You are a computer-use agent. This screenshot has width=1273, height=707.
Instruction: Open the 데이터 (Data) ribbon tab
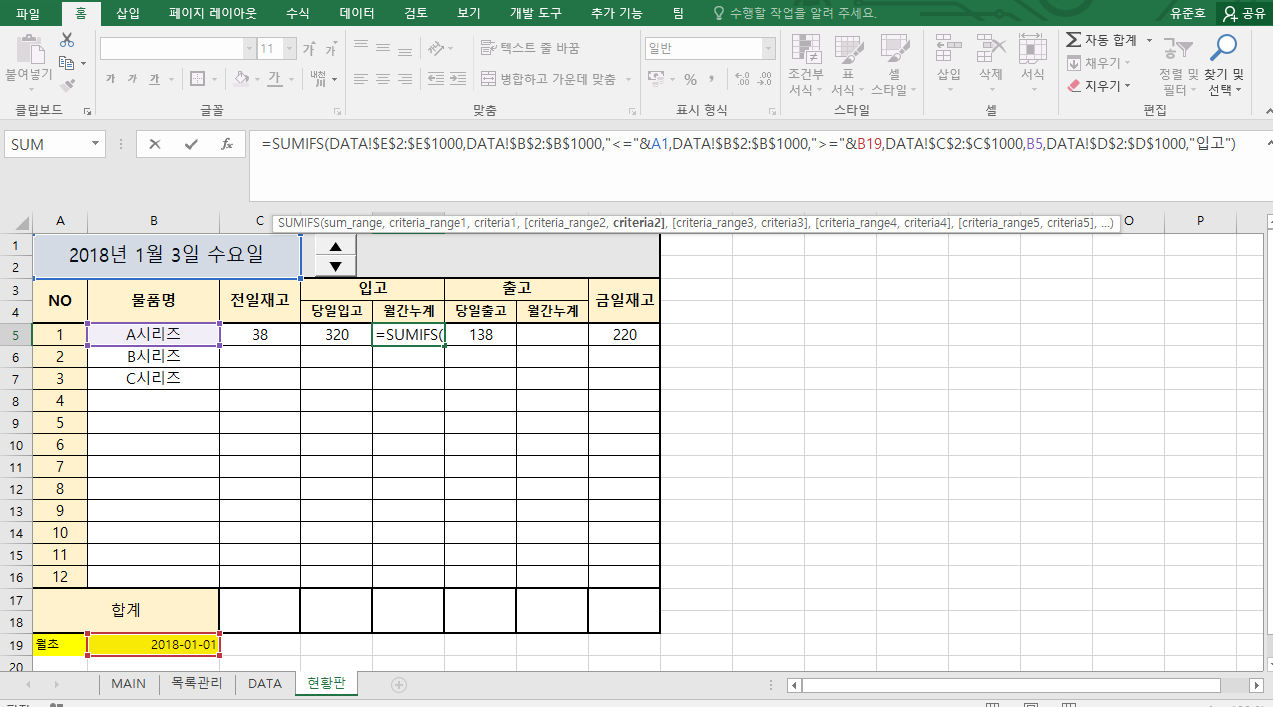coord(357,13)
